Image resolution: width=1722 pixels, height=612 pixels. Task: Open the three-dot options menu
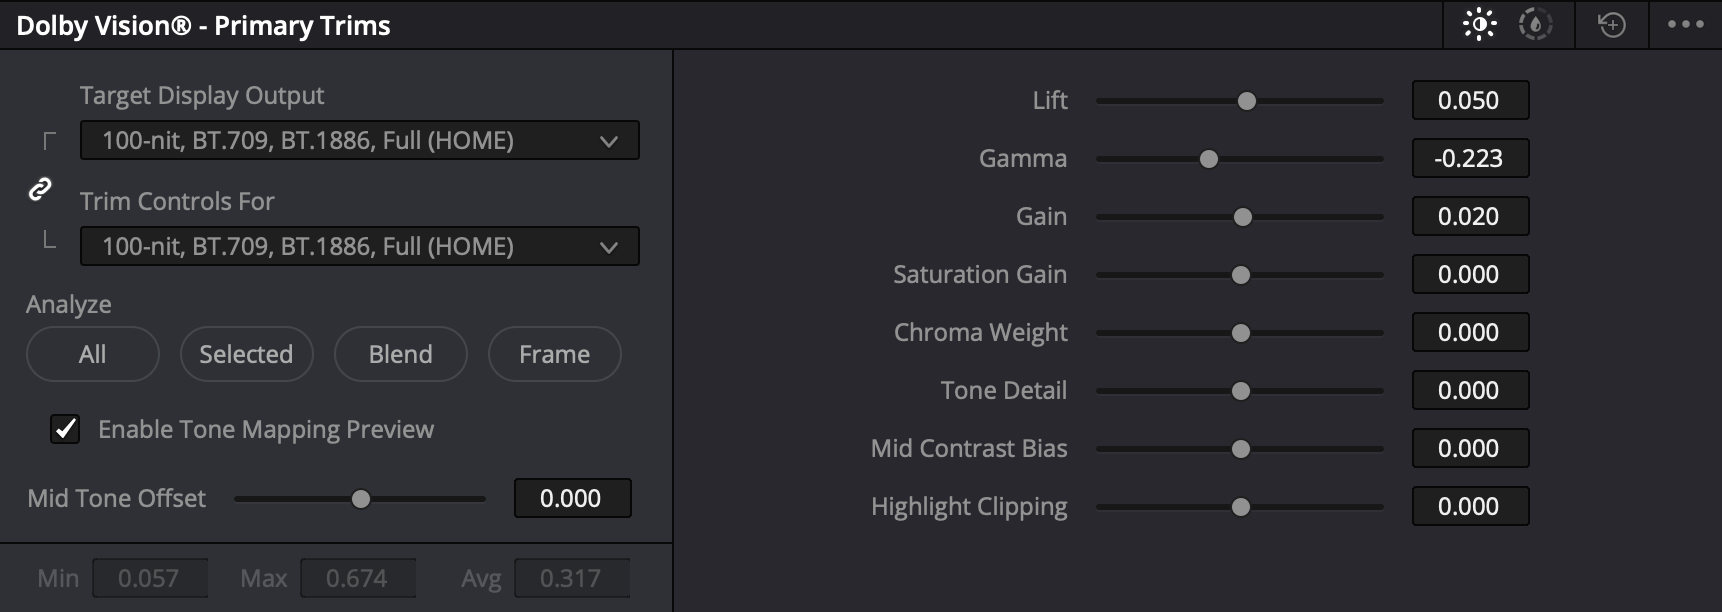pyautogui.click(x=1685, y=24)
